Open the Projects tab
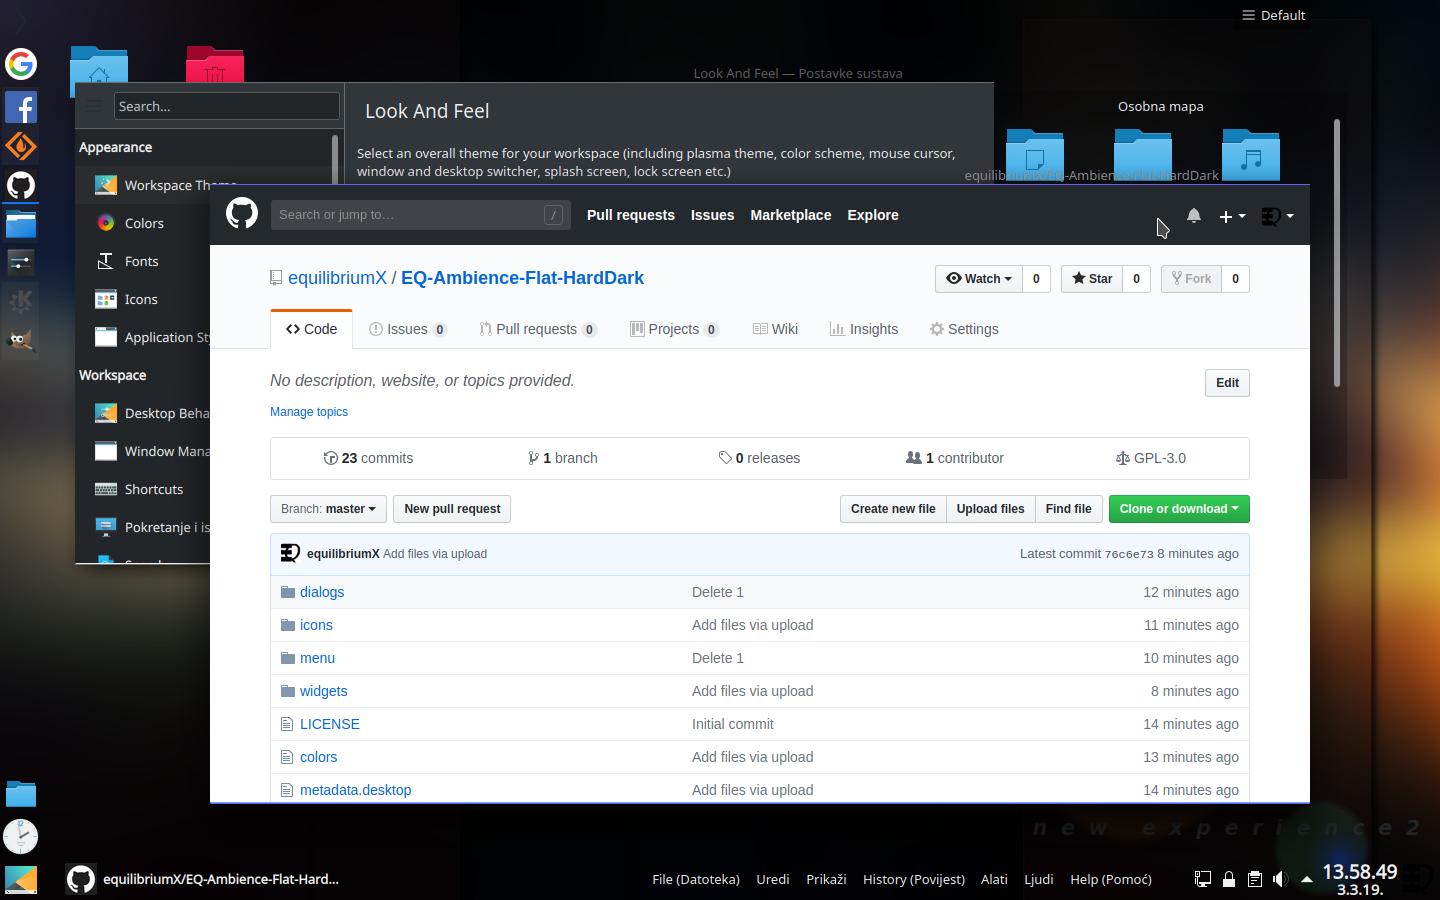The image size is (1440, 900). tap(674, 329)
